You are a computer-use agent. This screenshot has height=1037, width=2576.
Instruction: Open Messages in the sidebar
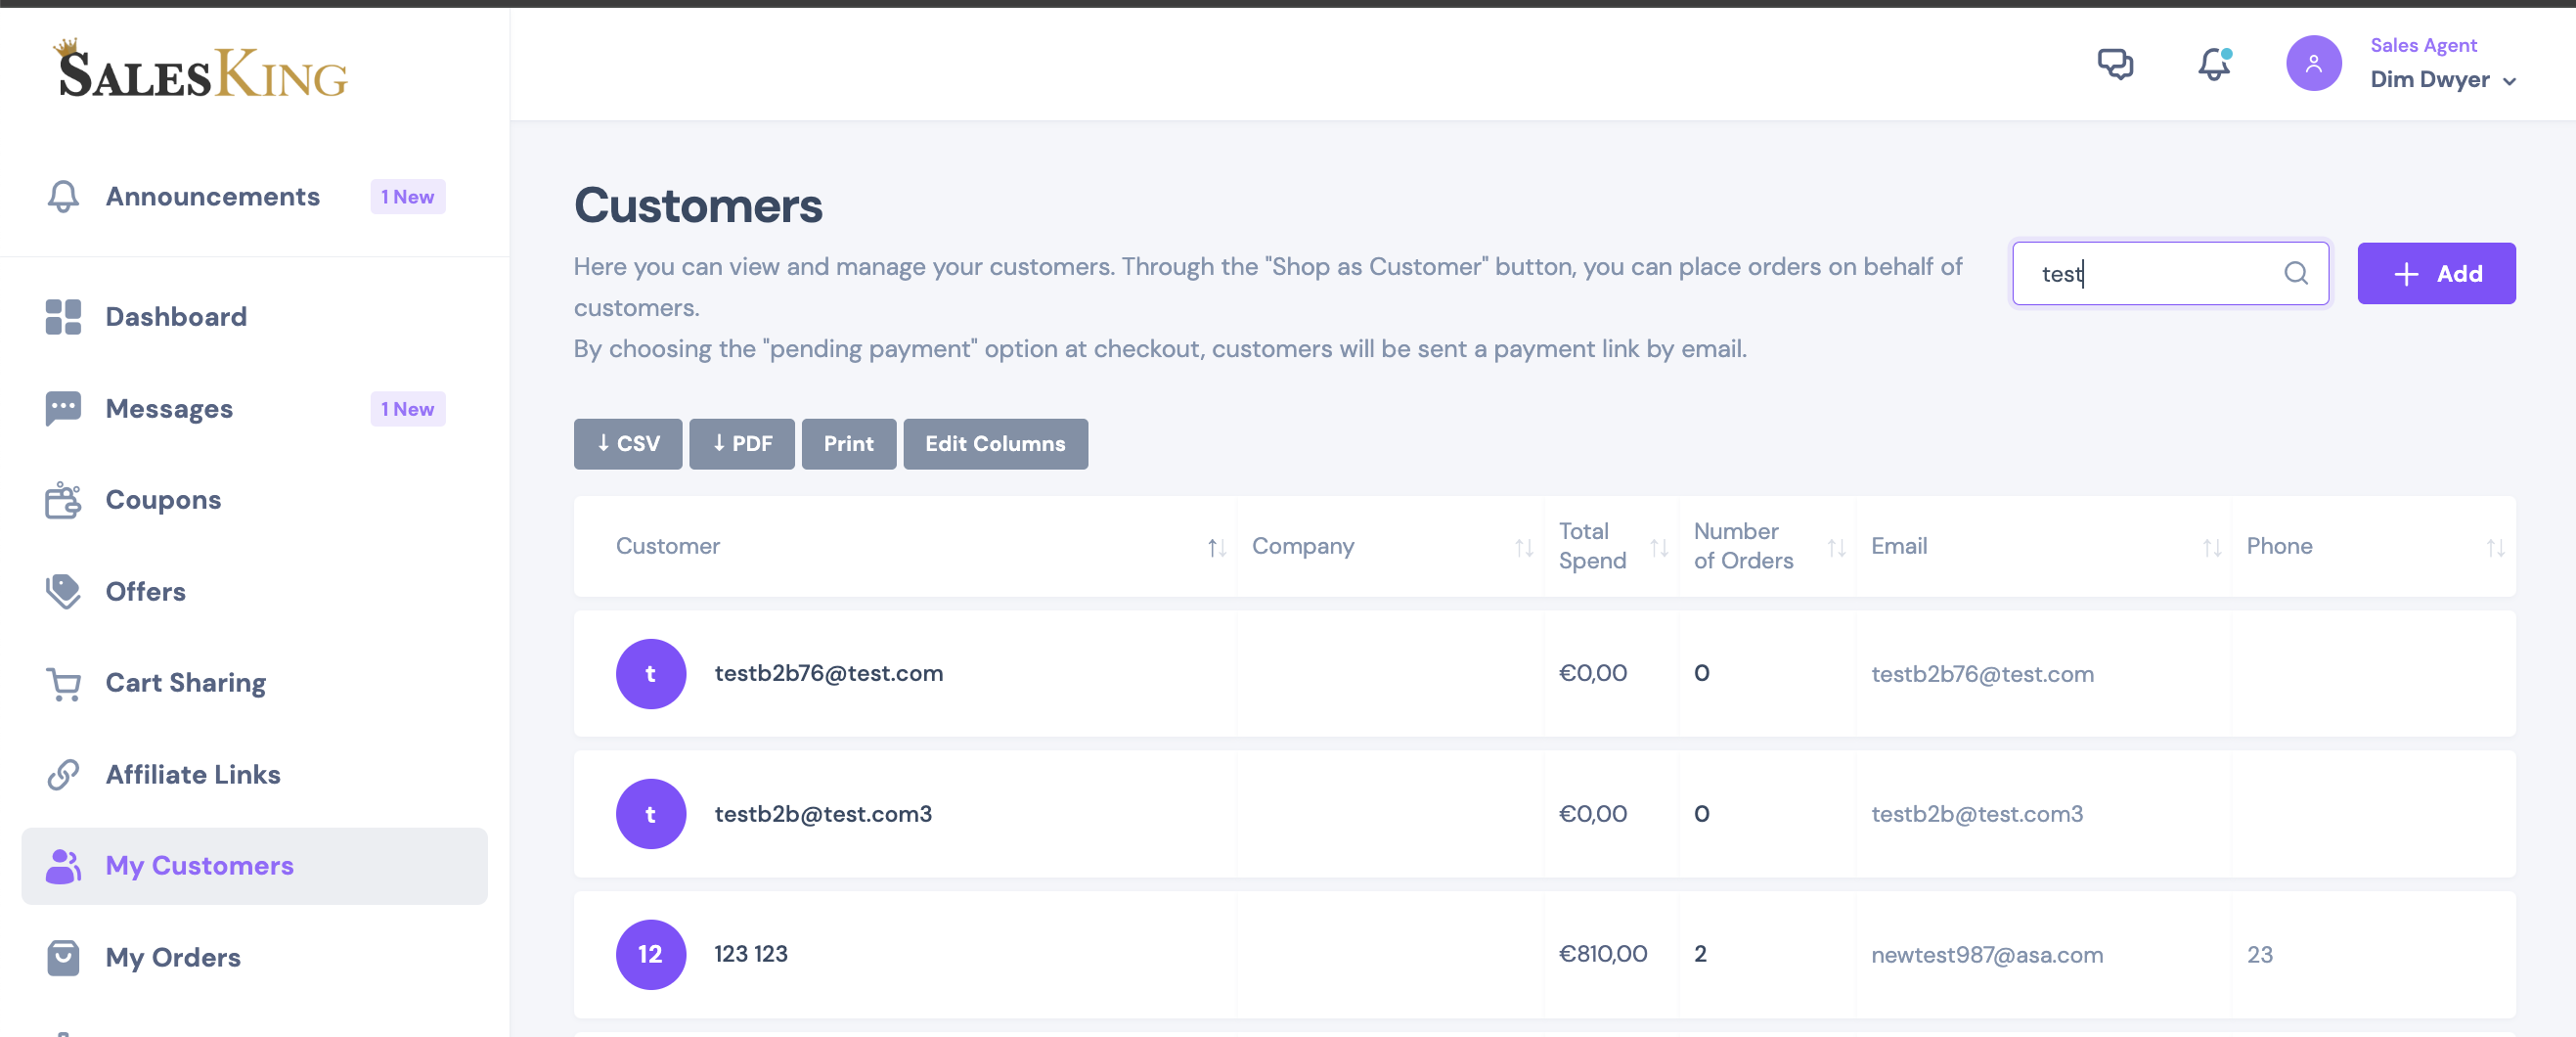click(169, 408)
